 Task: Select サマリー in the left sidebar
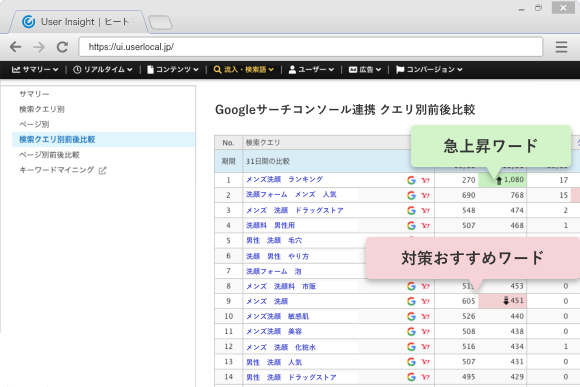coord(34,94)
